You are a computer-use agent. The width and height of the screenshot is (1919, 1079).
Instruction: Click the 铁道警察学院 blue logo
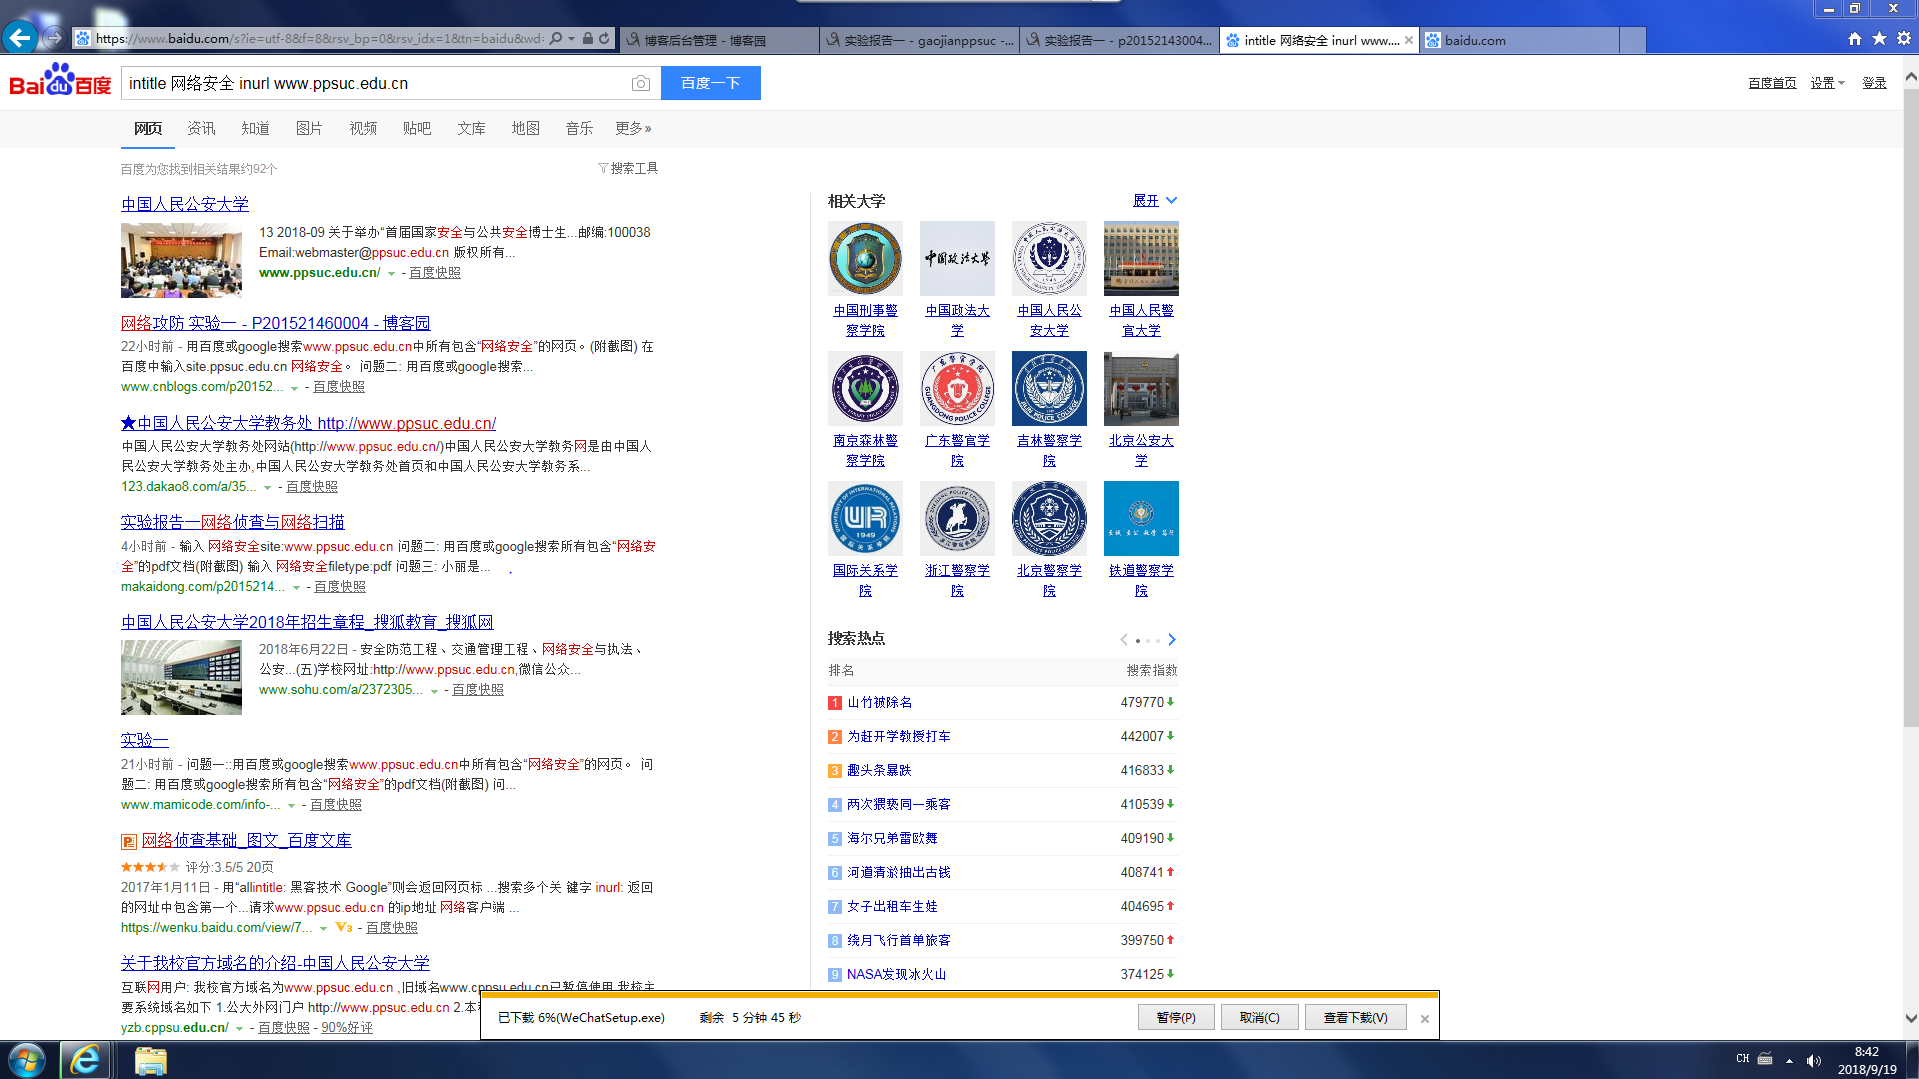click(1141, 518)
